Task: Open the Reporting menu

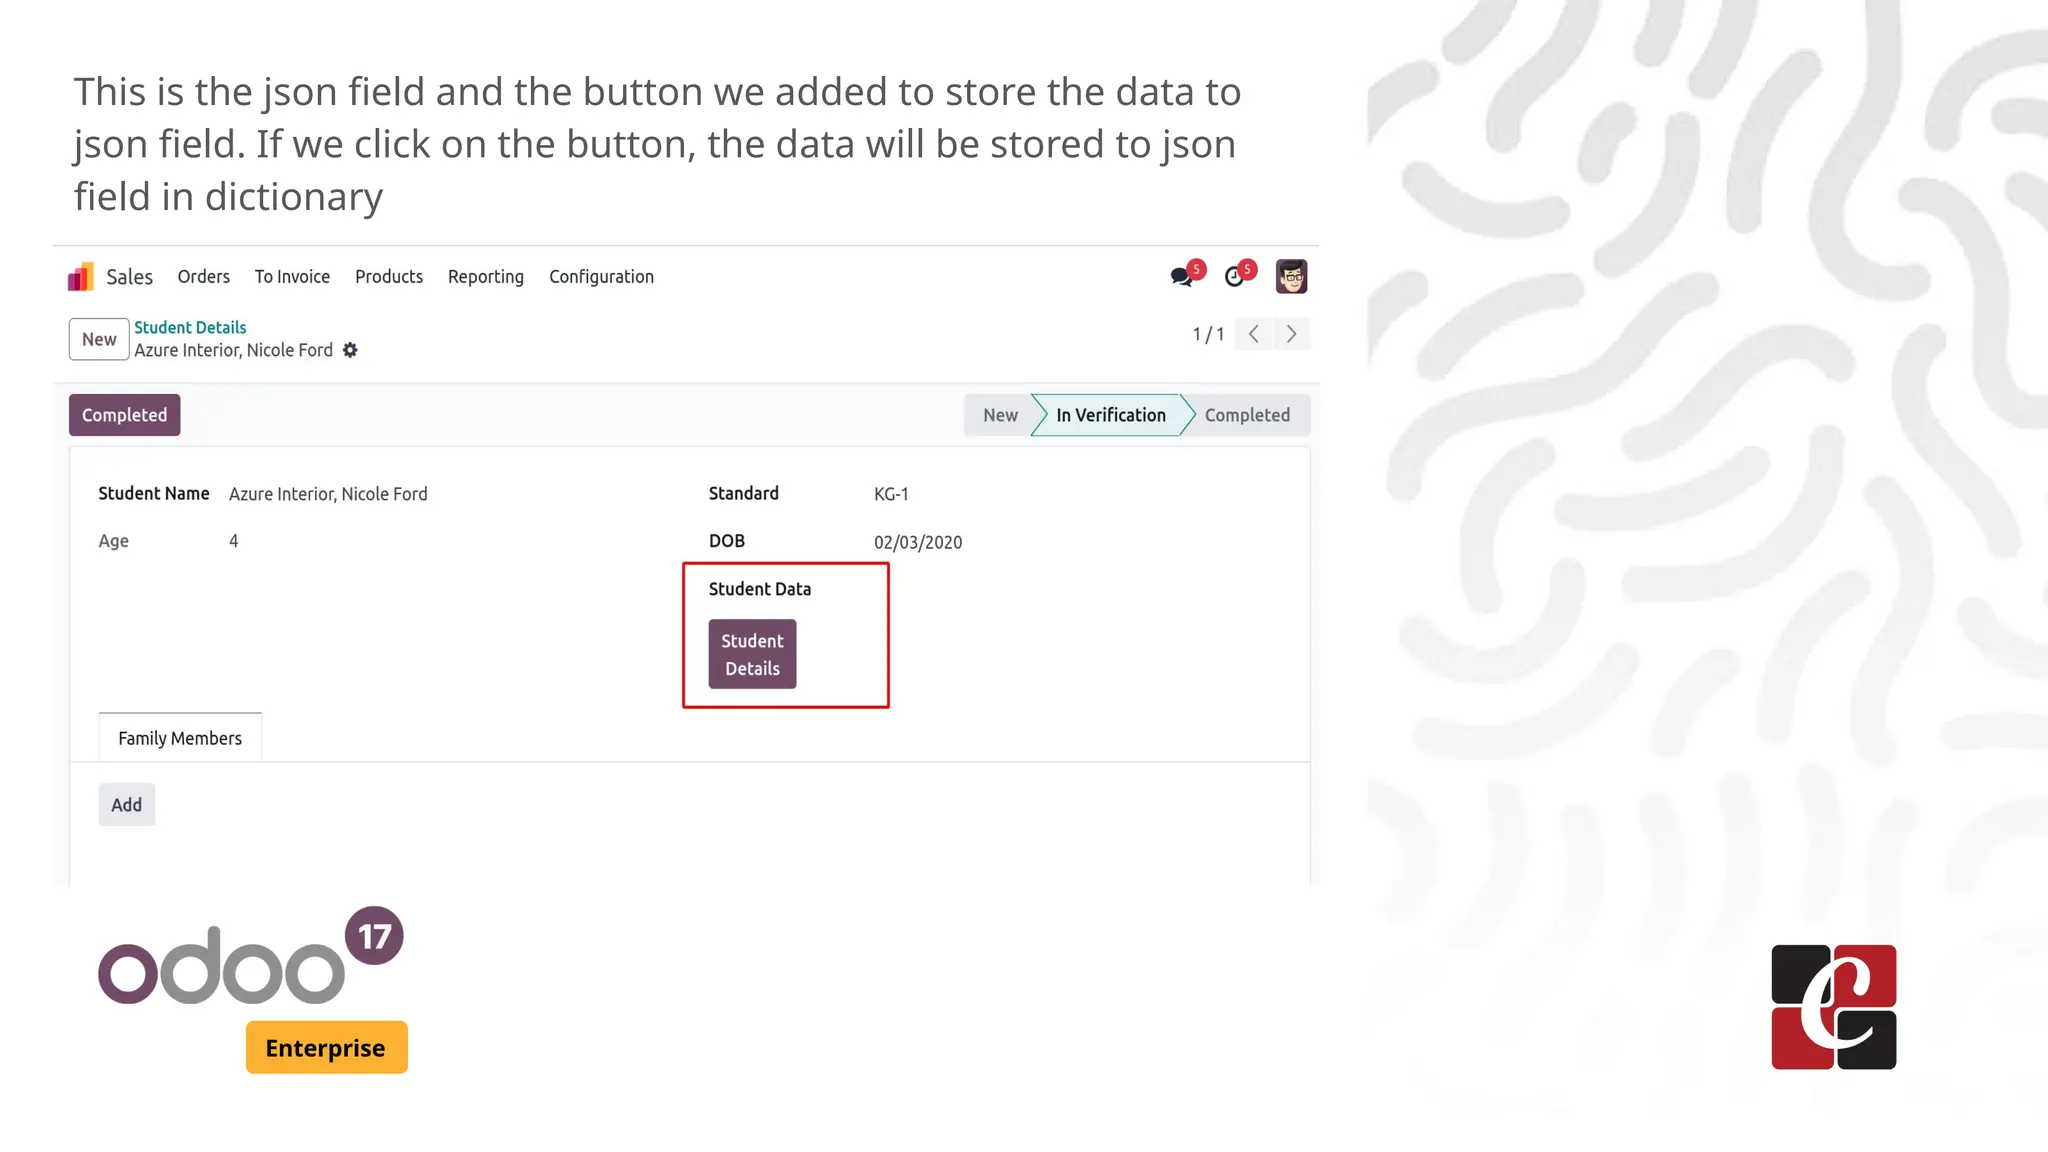Action: click(x=486, y=277)
